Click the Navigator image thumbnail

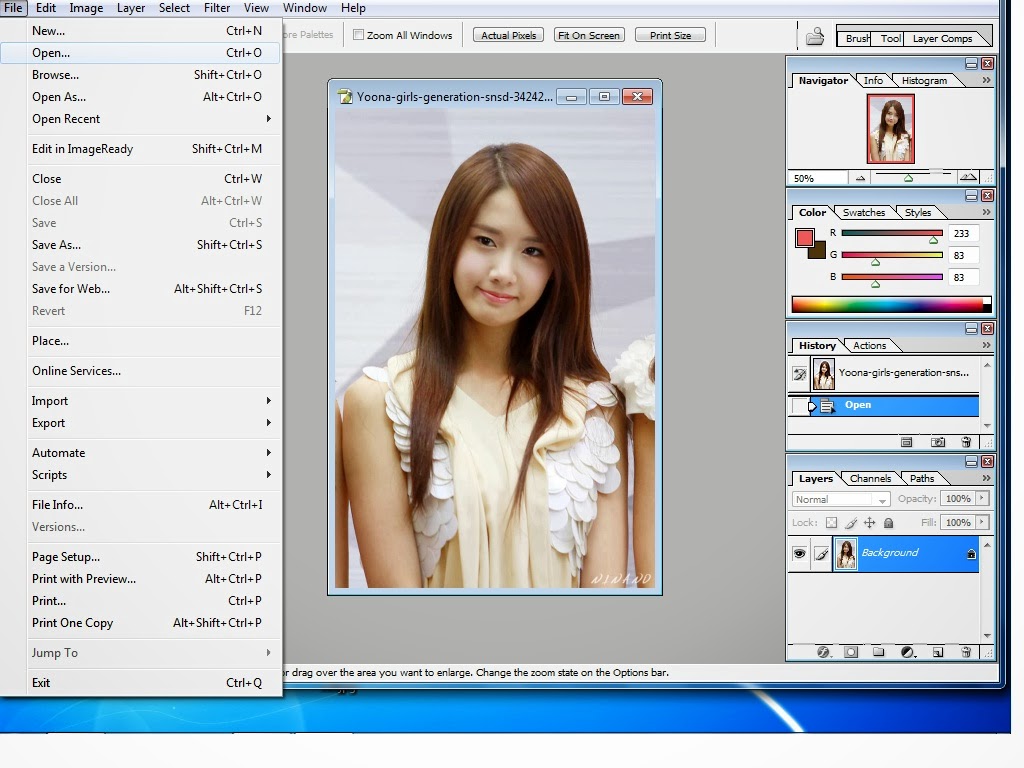point(890,129)
